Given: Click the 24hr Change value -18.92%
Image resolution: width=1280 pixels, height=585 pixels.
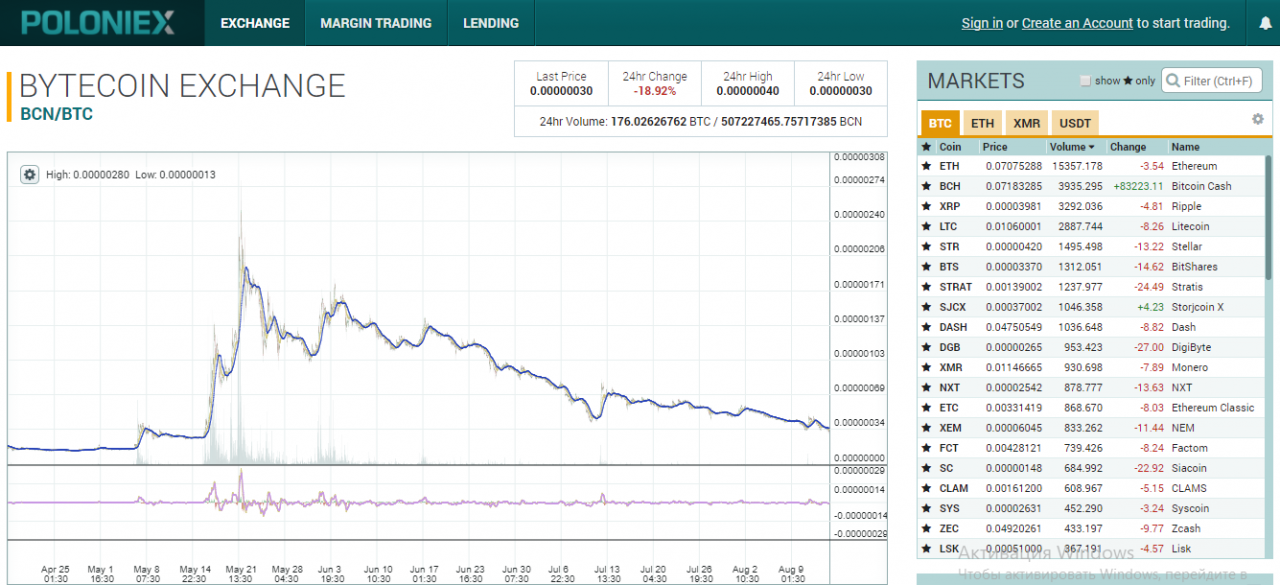Looking at the screenshot, I should pos(655,91).
